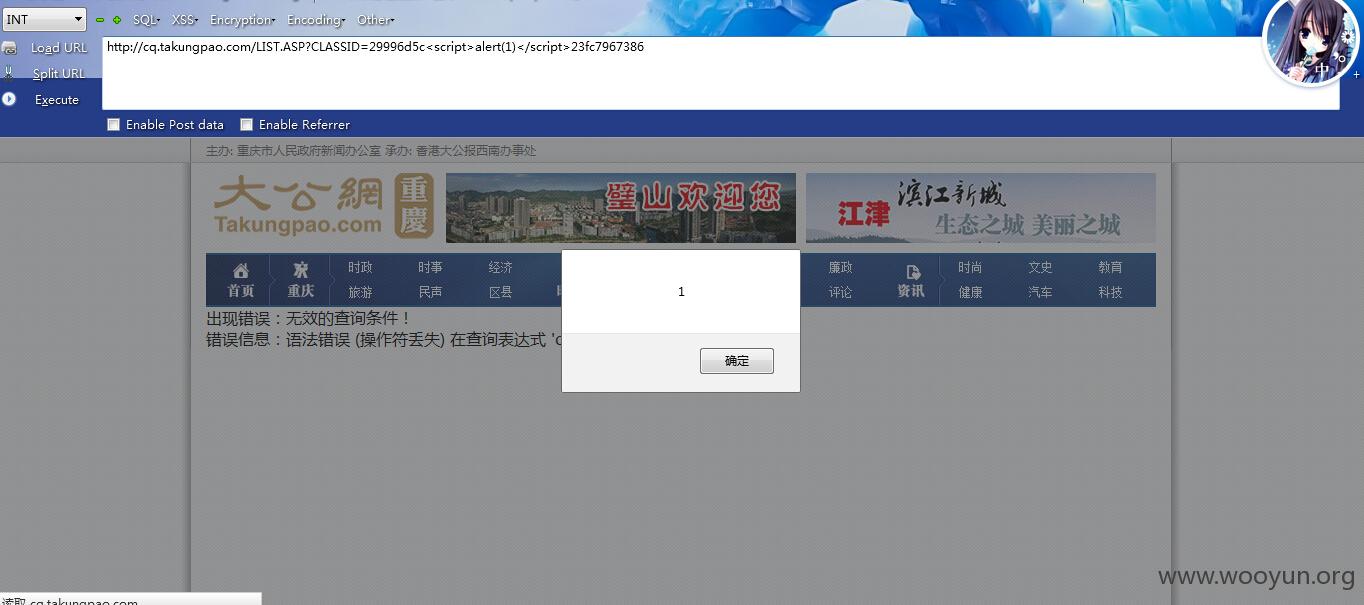Enable the Referrer checkbox
Image resolution: width=1364 pixels, height=605 pixels.
coord(246,125)
